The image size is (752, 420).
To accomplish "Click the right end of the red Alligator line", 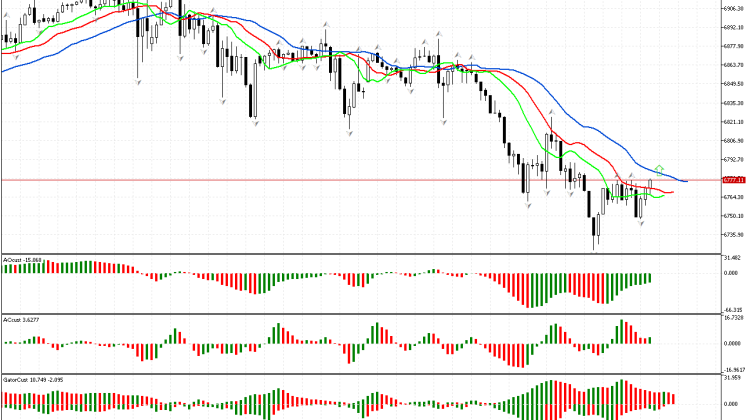I will [x=673, y=191].
